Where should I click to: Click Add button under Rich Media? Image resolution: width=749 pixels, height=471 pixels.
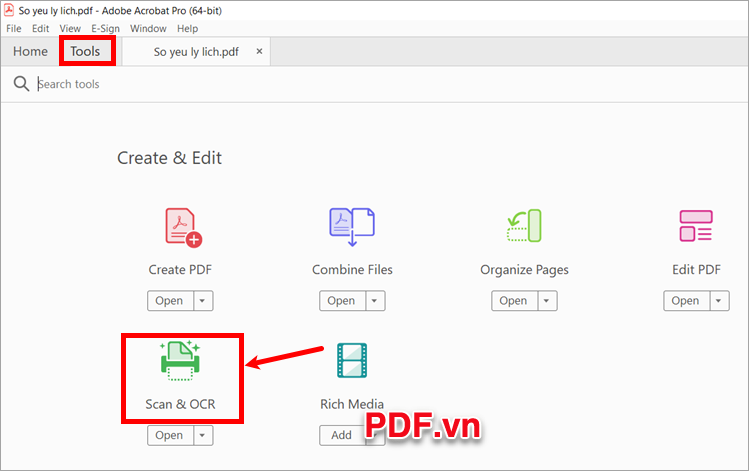click(x=341, y=435)
